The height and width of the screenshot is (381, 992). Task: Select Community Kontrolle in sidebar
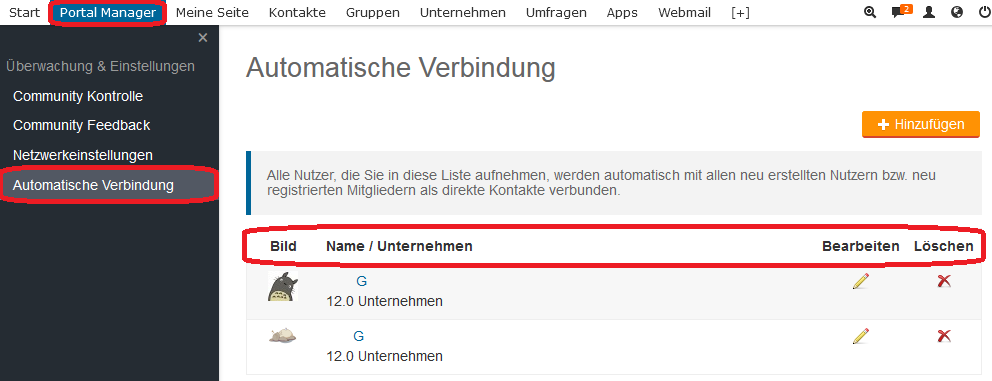78,96
